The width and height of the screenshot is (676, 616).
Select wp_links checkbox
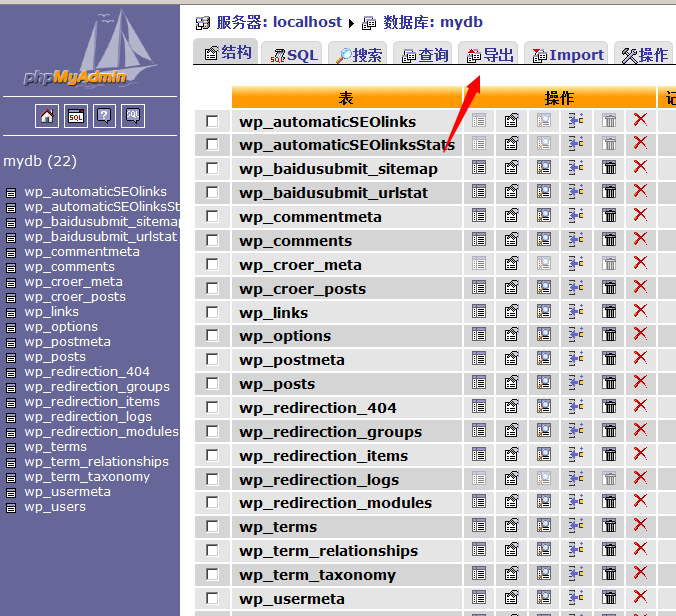coord(212,312)
